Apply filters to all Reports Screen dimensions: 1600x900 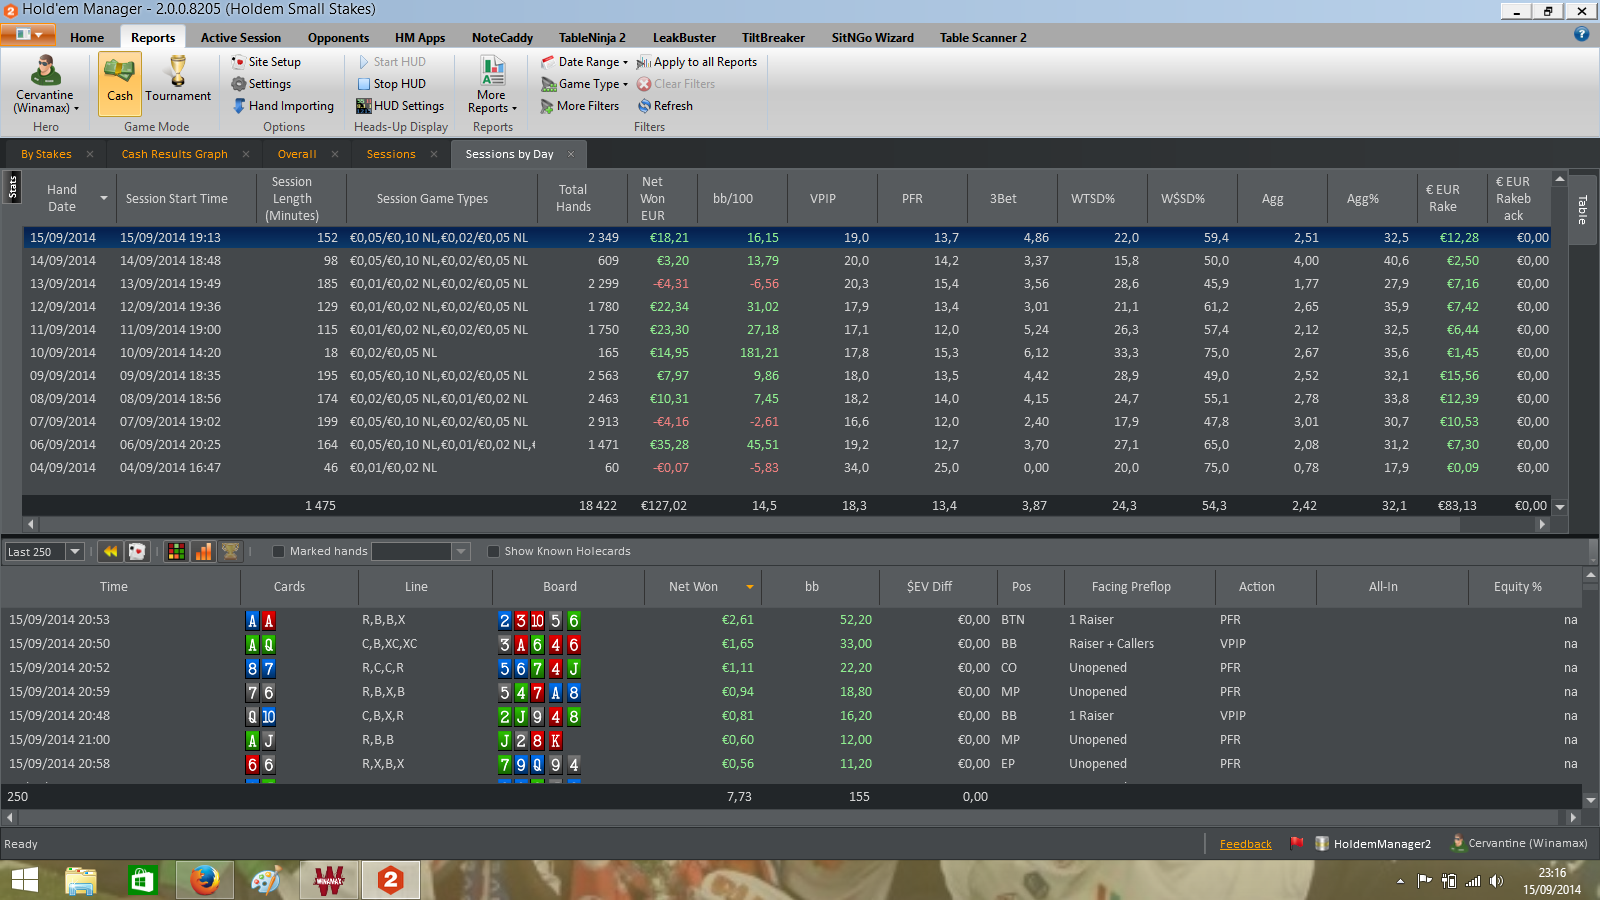click(697, 62)
